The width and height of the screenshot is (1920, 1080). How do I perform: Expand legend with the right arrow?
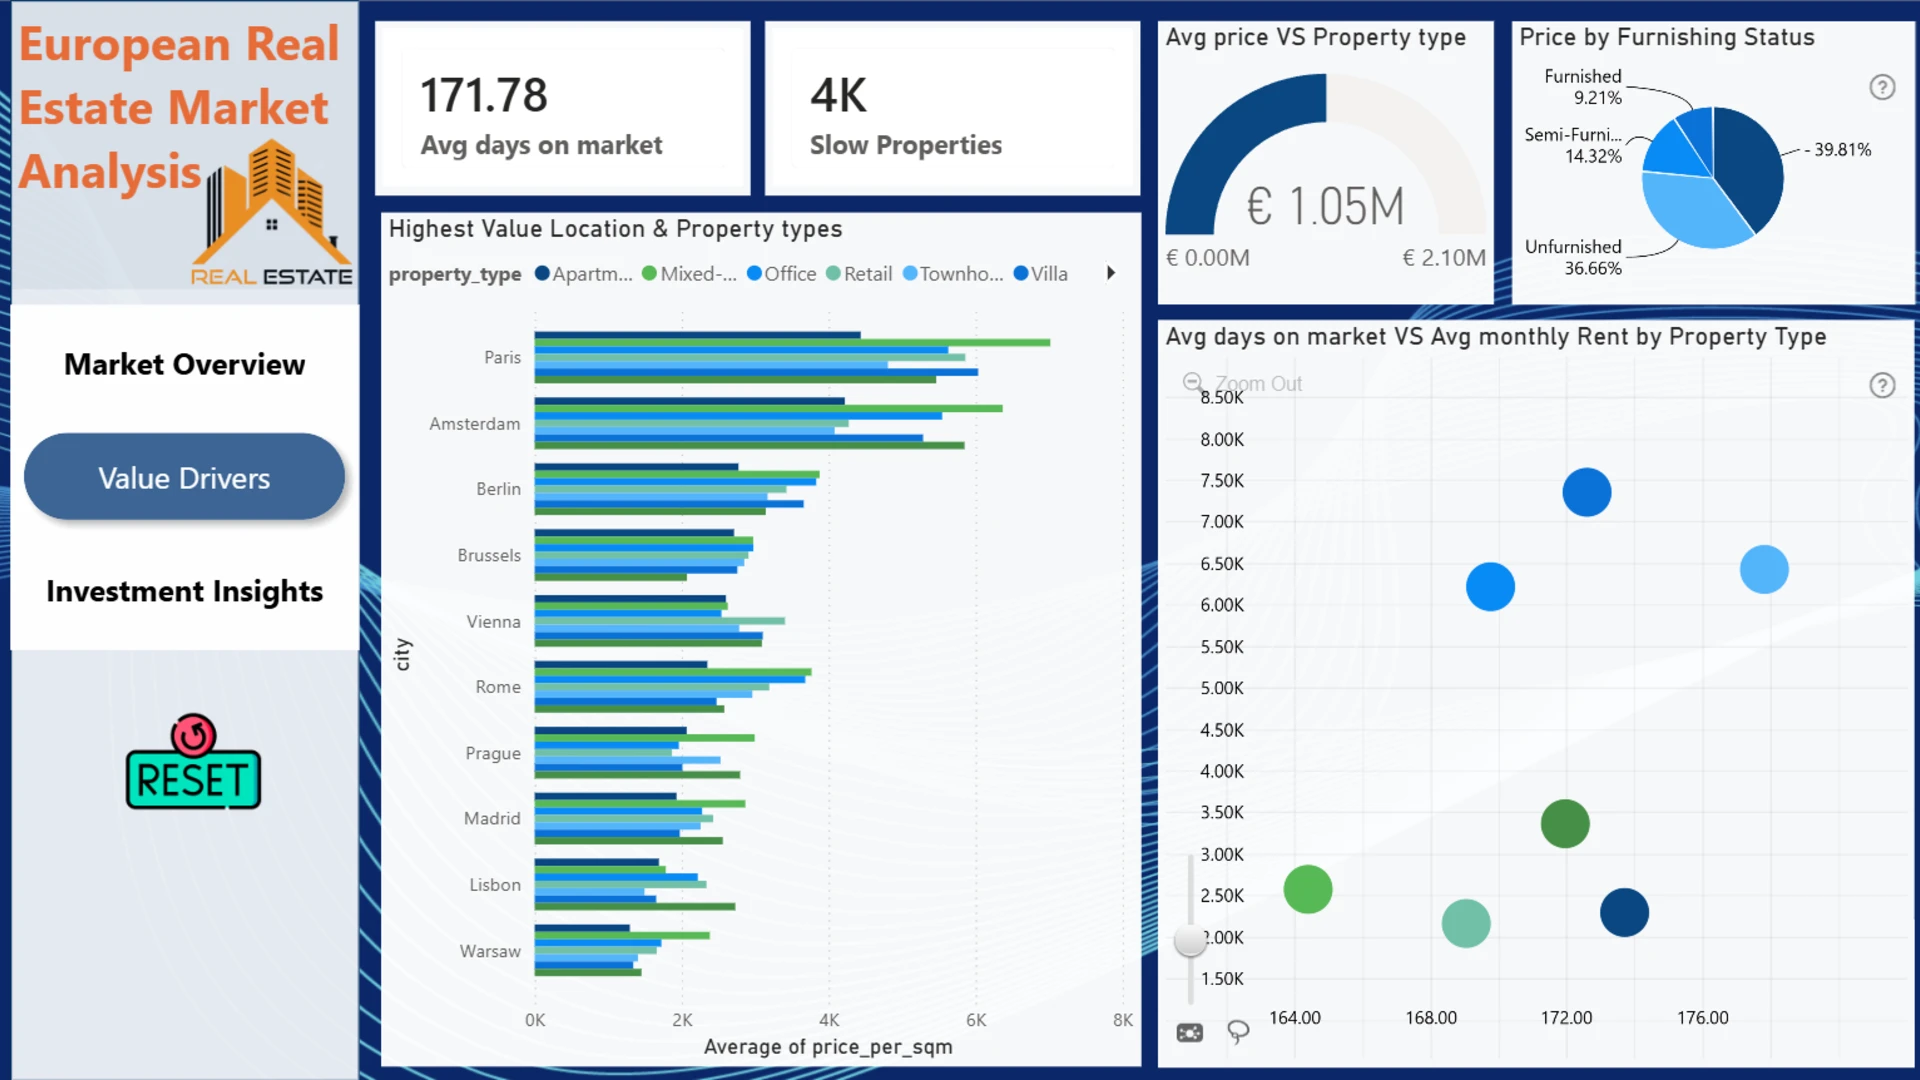(x=1110, y=273)
